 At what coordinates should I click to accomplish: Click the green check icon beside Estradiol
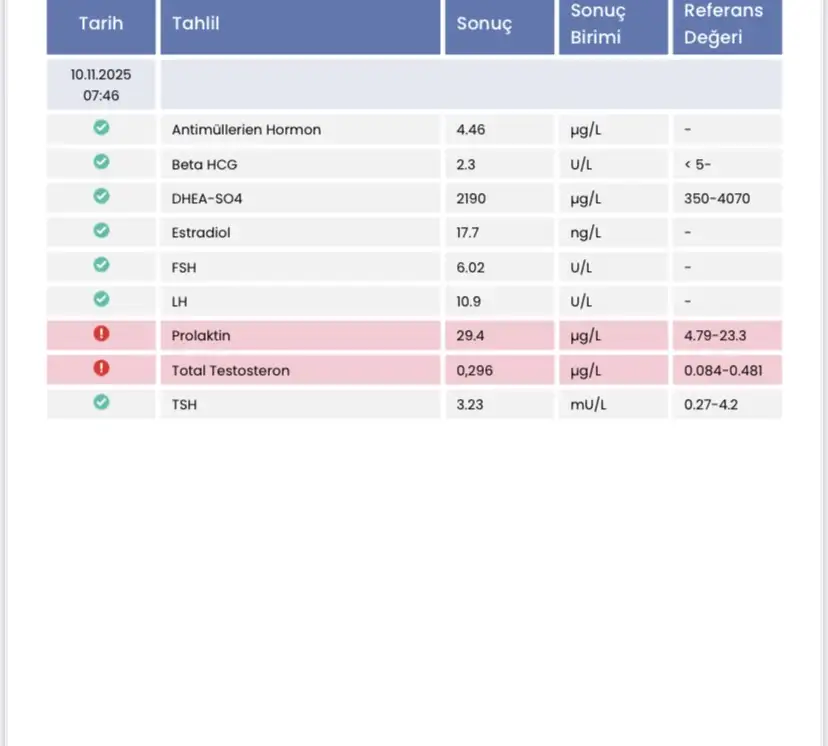pos(101,231)
